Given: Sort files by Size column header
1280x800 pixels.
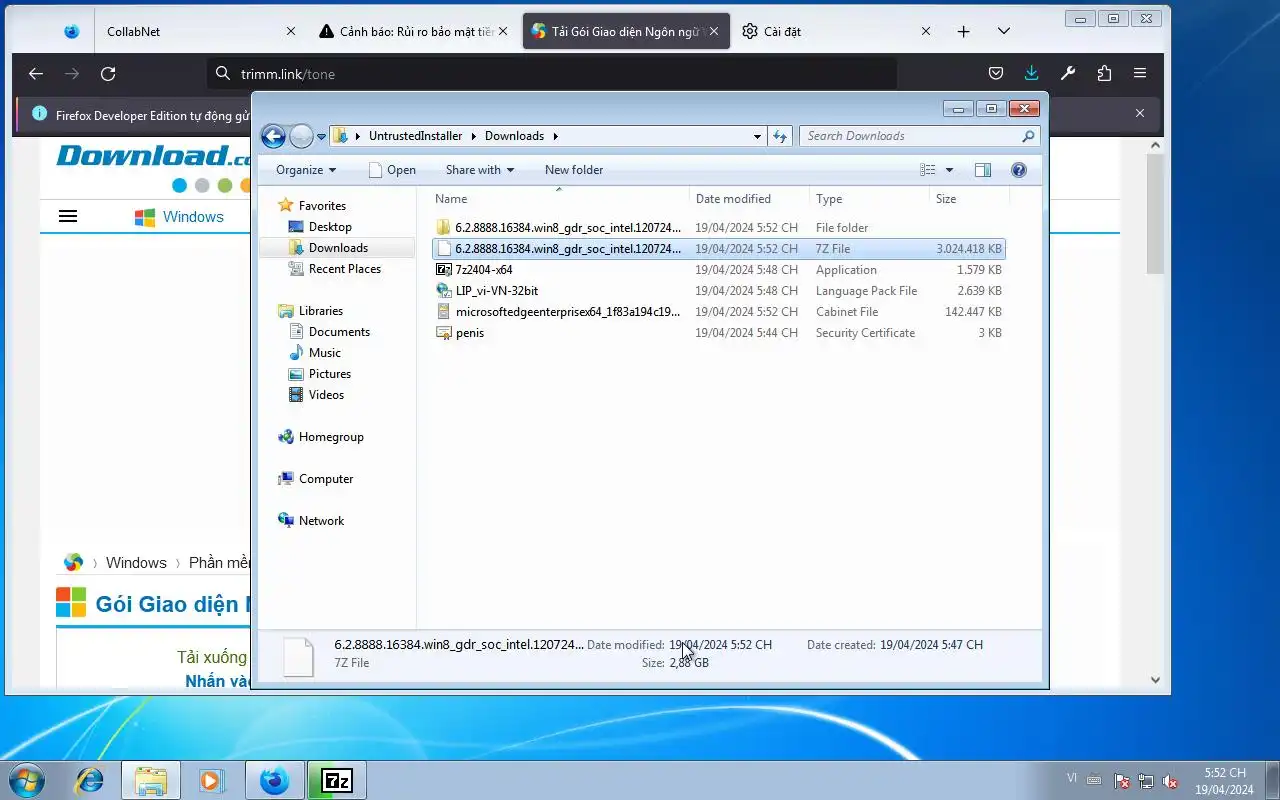Looking at the screenshot, I should 968,199.
